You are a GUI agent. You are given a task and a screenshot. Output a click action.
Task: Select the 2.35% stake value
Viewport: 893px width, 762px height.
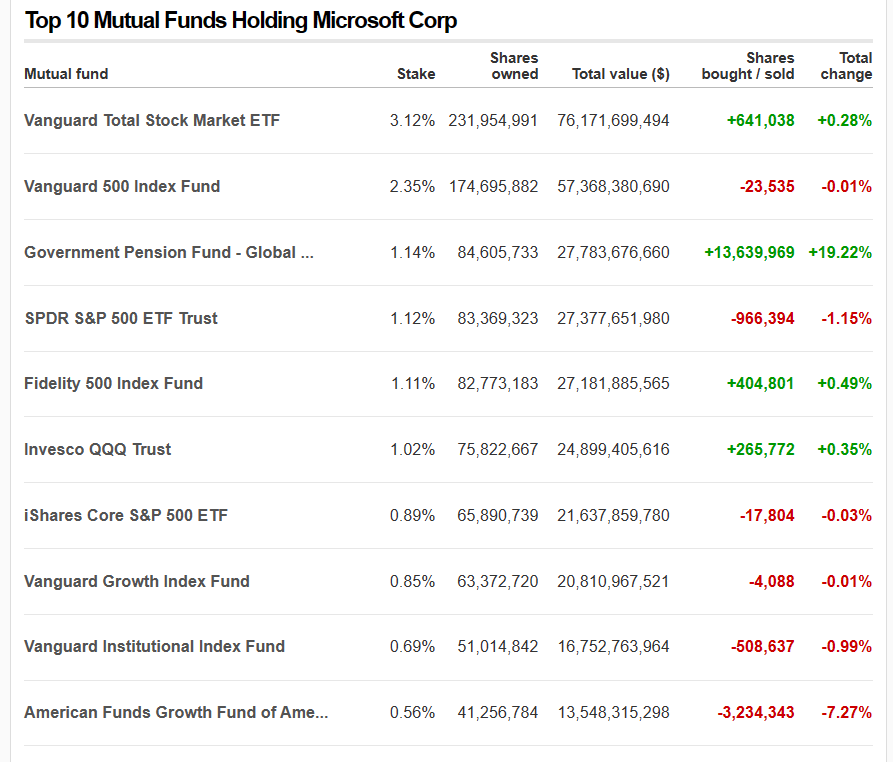pos(412,187)
